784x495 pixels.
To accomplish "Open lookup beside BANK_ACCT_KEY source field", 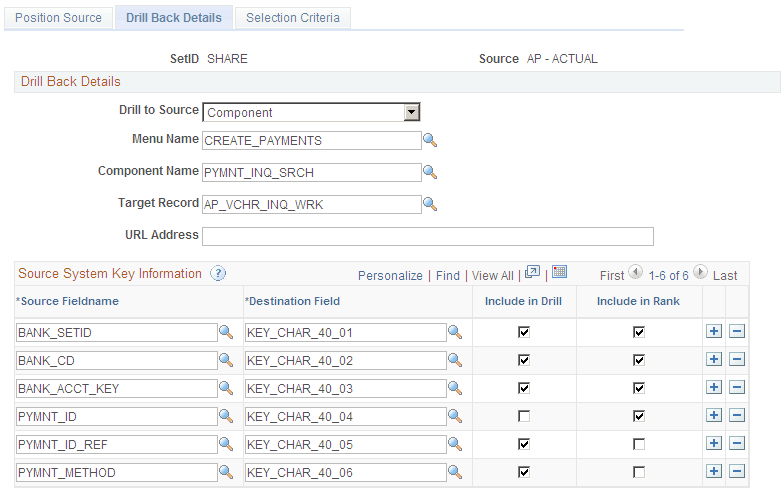I will coord(226,388).
